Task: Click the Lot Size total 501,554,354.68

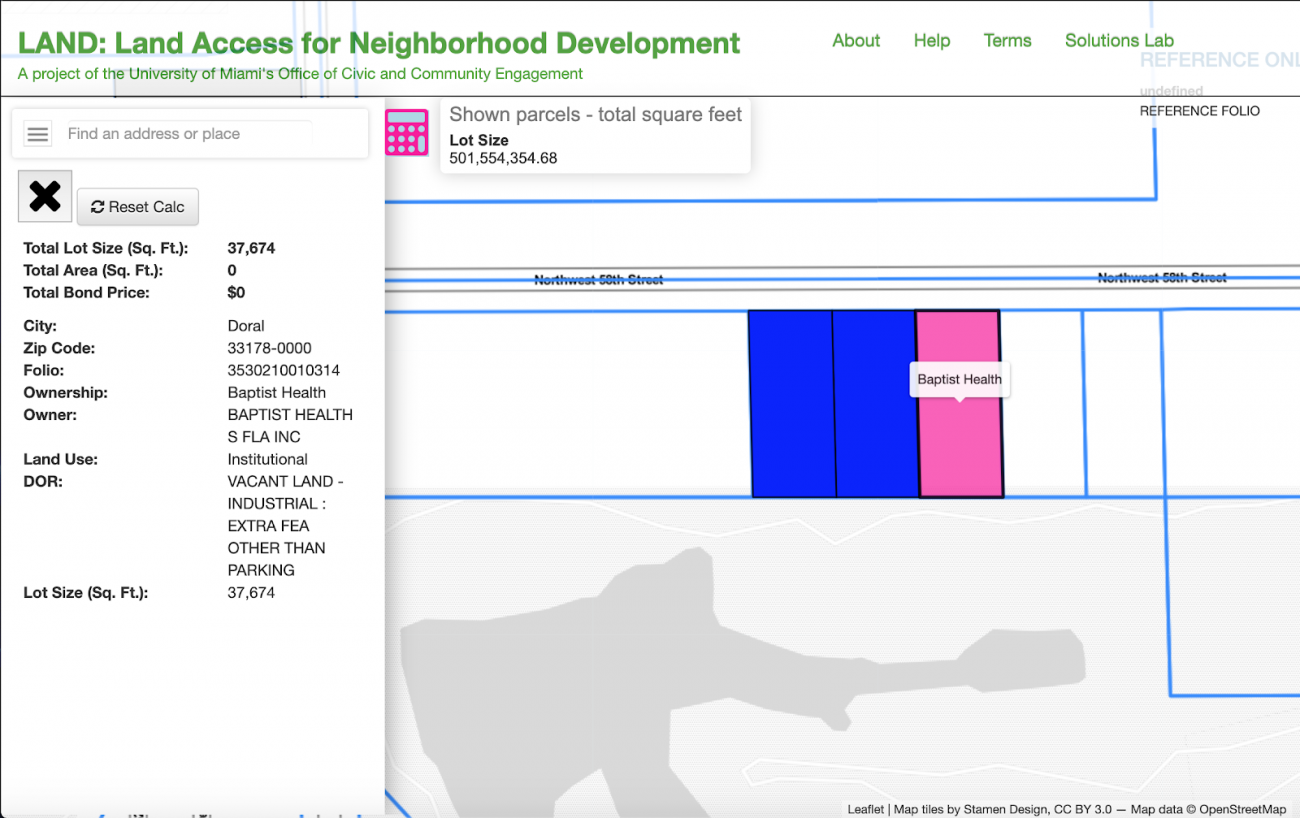Action: (x=503, y=158)
